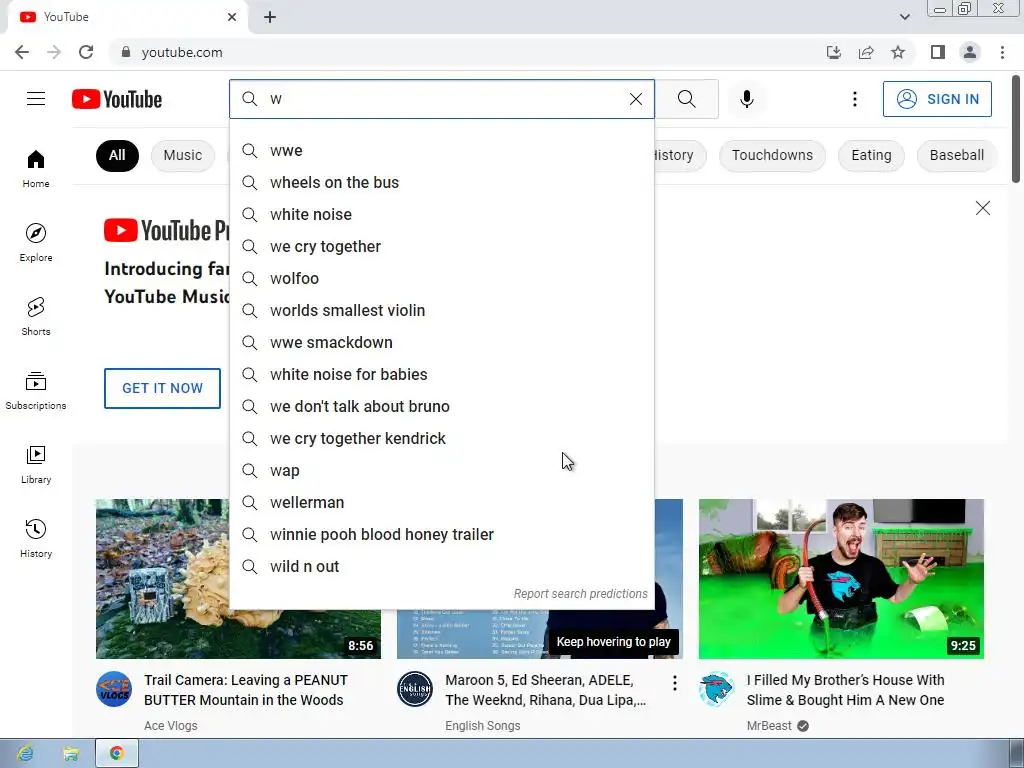The height and width of the screenshot is (768, 1024).
Task: Choose 'we don't talk about bruno' suggestion
Action: click(x=441, y=406)
